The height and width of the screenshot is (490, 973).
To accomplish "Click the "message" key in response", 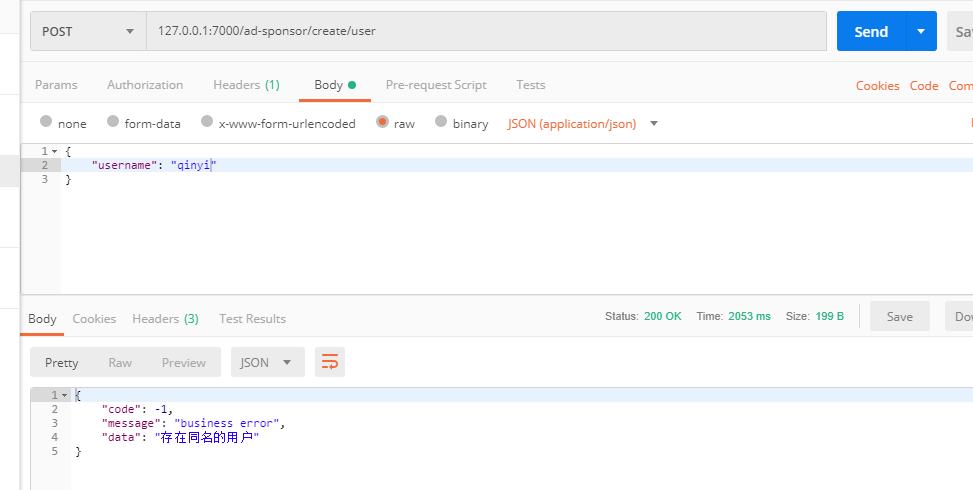I will (132, 423).
